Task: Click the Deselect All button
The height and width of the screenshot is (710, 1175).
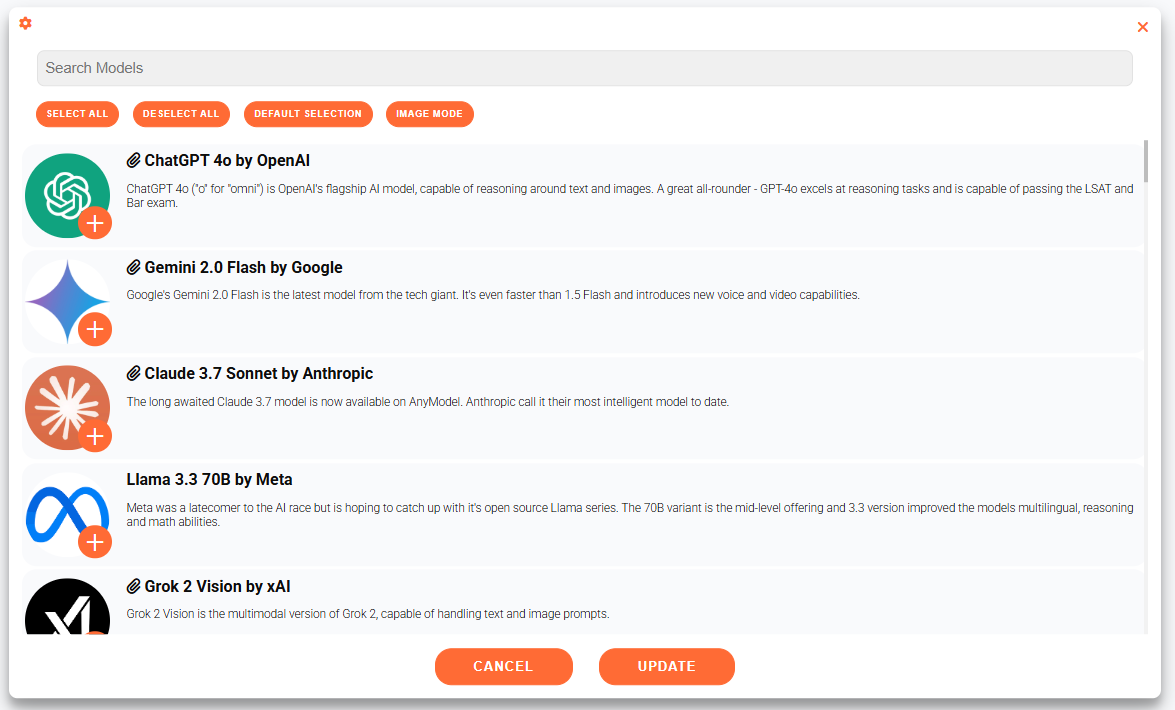Action: 181,114
